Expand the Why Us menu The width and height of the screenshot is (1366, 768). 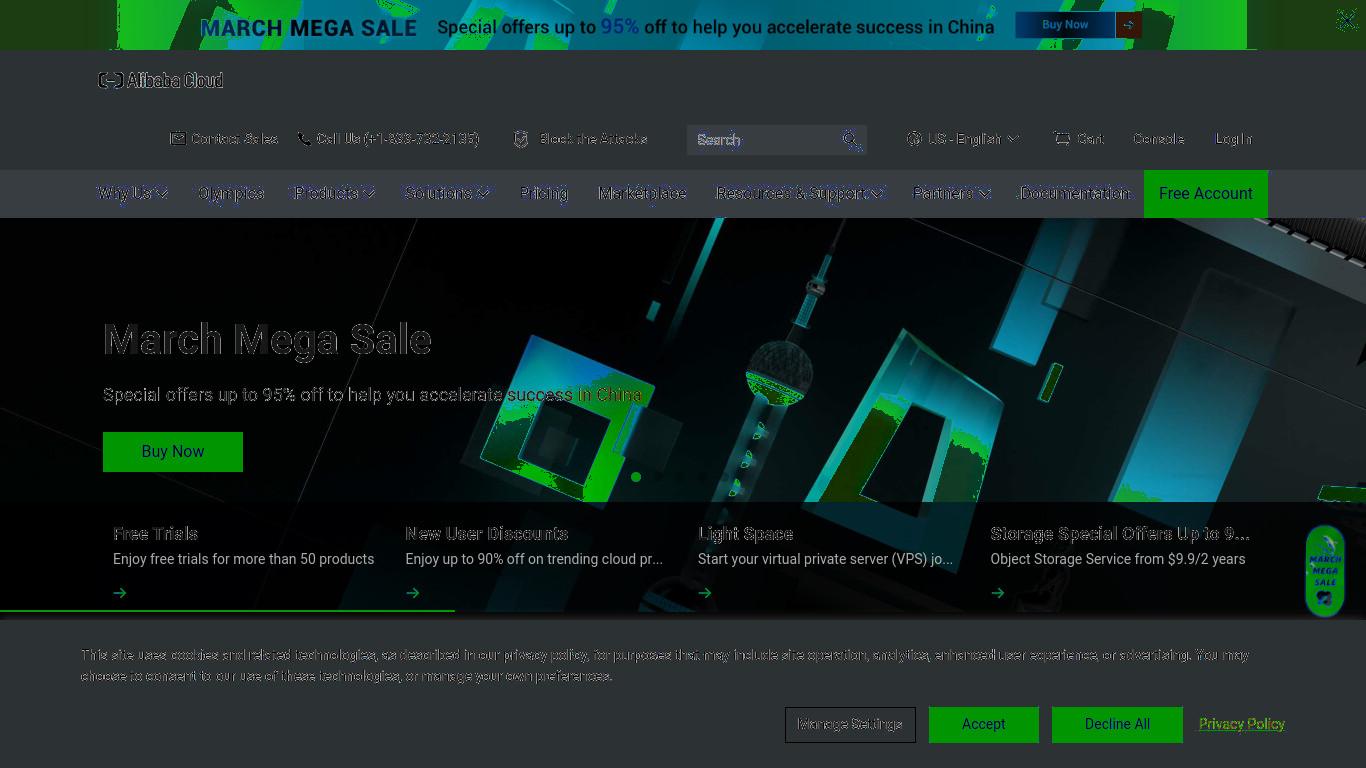pyautogui.click(x=133, y=193)
